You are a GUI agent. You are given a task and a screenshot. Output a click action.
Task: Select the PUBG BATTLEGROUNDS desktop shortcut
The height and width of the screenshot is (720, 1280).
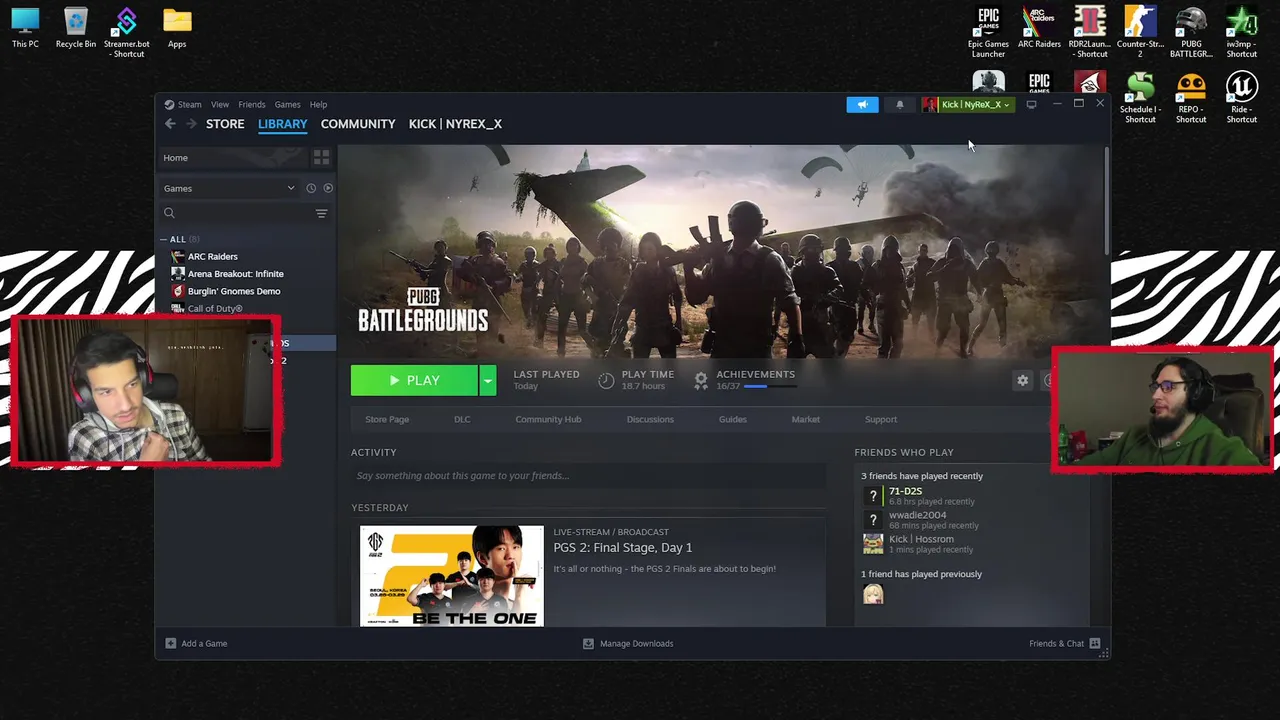tap(1191, 33)
